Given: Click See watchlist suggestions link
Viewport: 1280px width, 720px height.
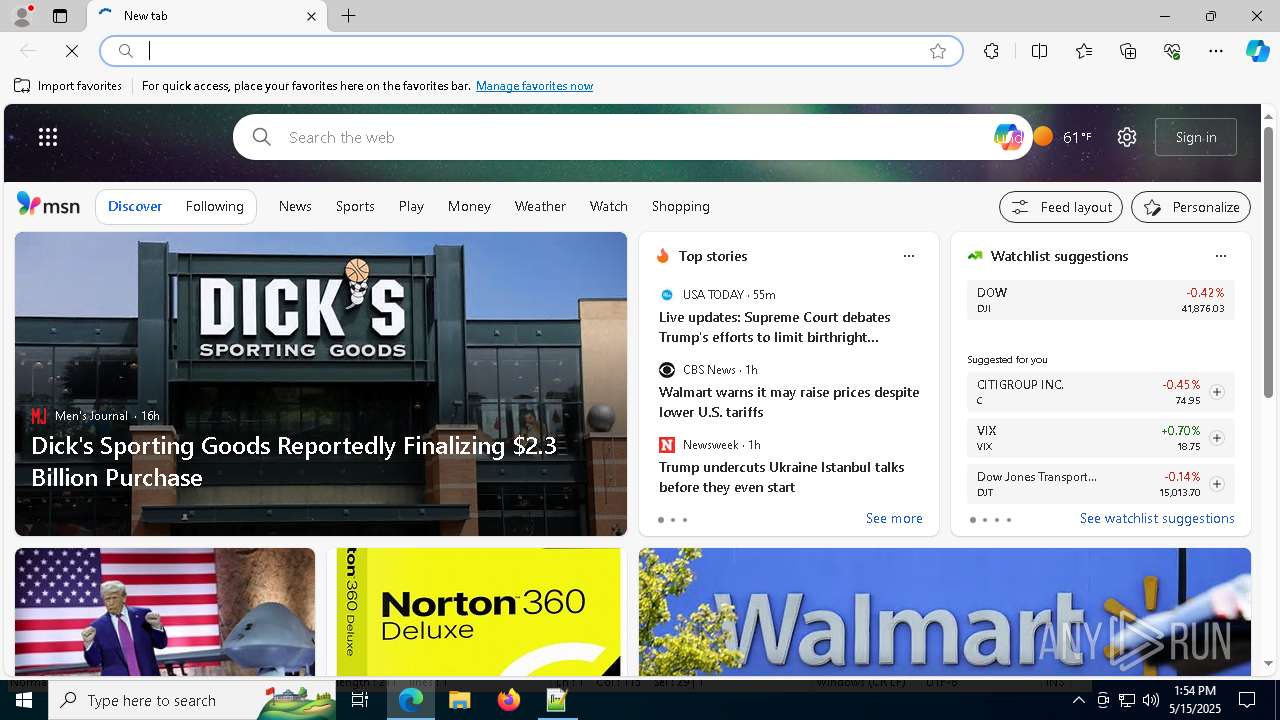Looking at the screenshot, I should [x=1157, y=518].
